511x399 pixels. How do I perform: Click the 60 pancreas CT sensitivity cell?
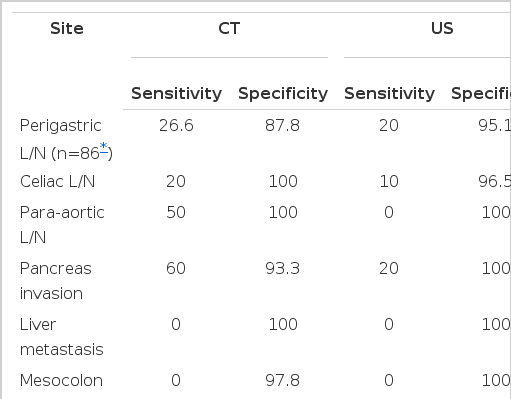[176, 268]
